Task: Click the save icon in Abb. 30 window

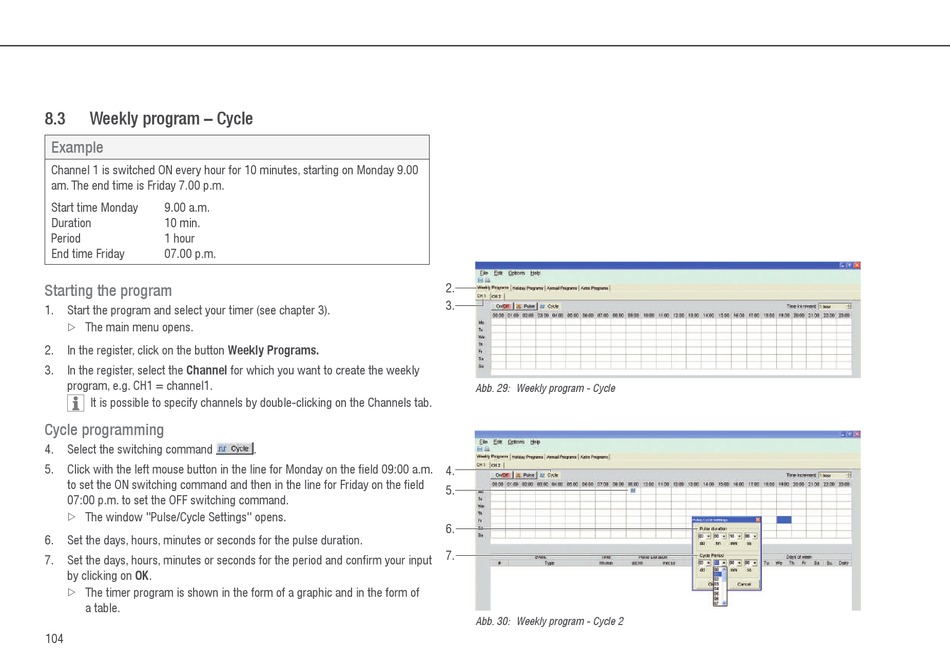Action: coord(480,449)
